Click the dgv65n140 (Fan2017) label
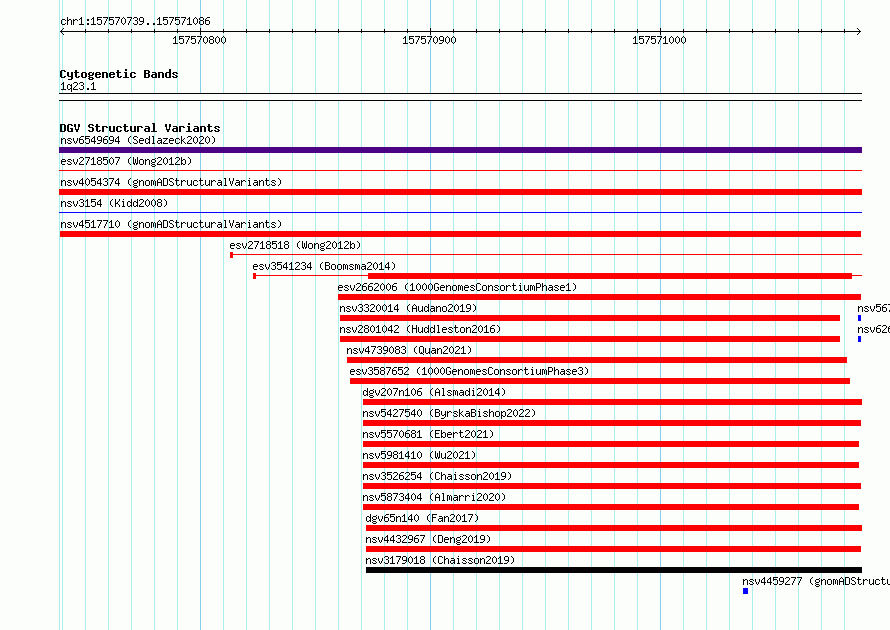890x630 pixels. [x=422, y=518]
